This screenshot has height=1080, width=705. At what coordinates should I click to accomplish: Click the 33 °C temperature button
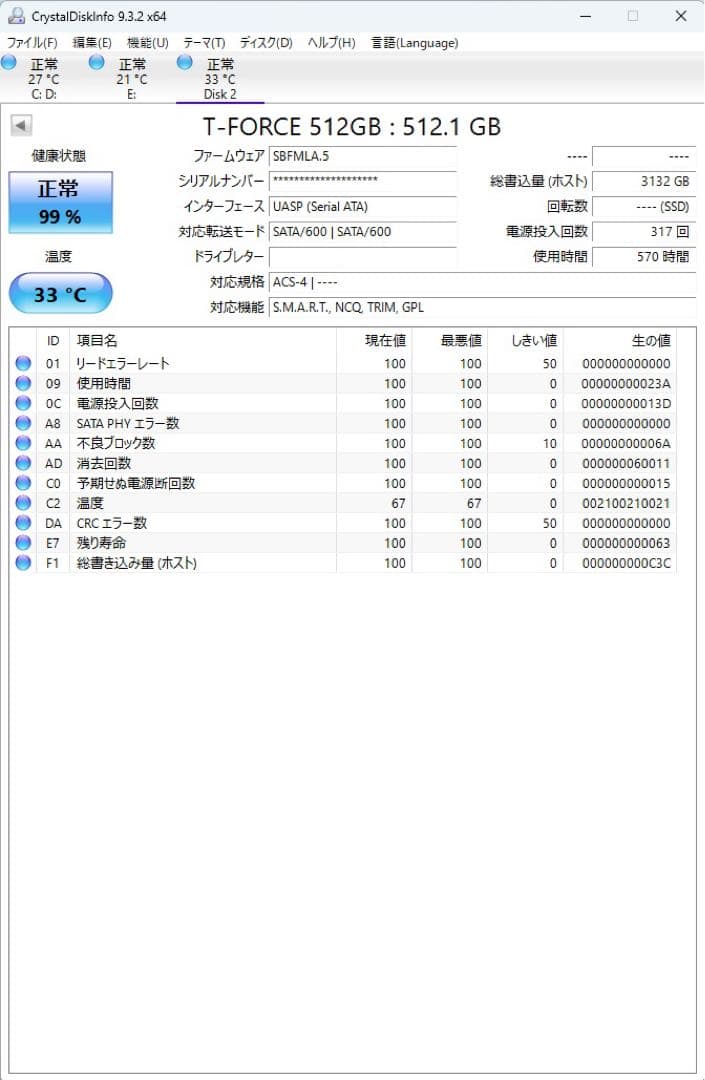[x=61, y=294]
